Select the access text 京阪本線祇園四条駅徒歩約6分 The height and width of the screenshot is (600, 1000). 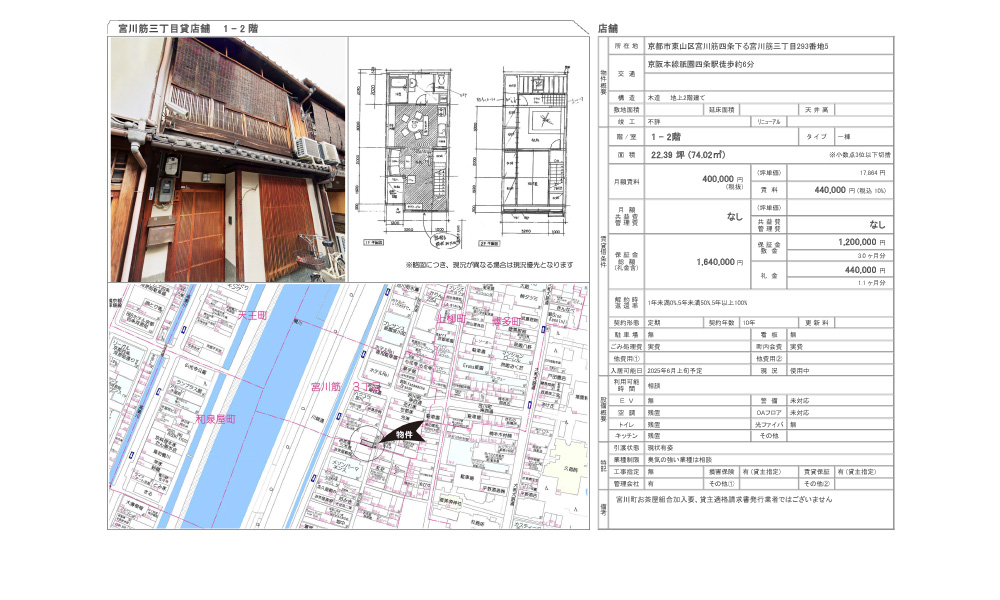coord(700,64)
